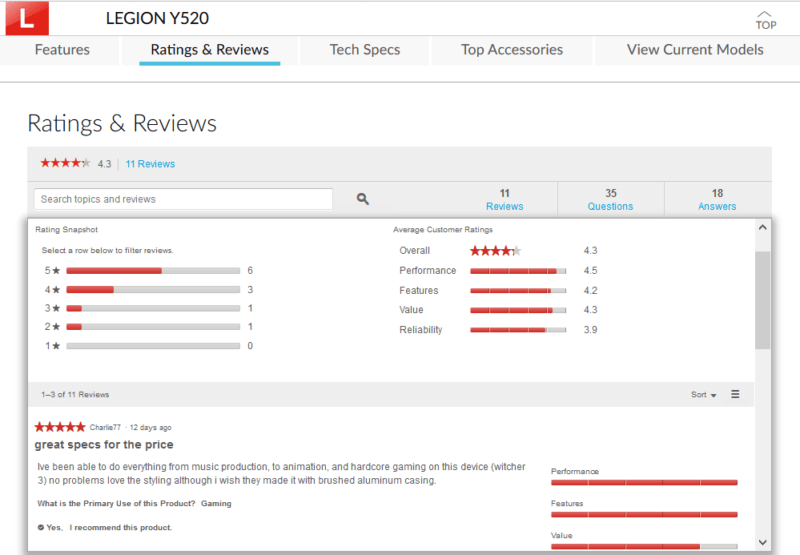Click the Reliability 3.9 rating bar
Viewport: 800px width, 555px height.
tap(518, 330)
